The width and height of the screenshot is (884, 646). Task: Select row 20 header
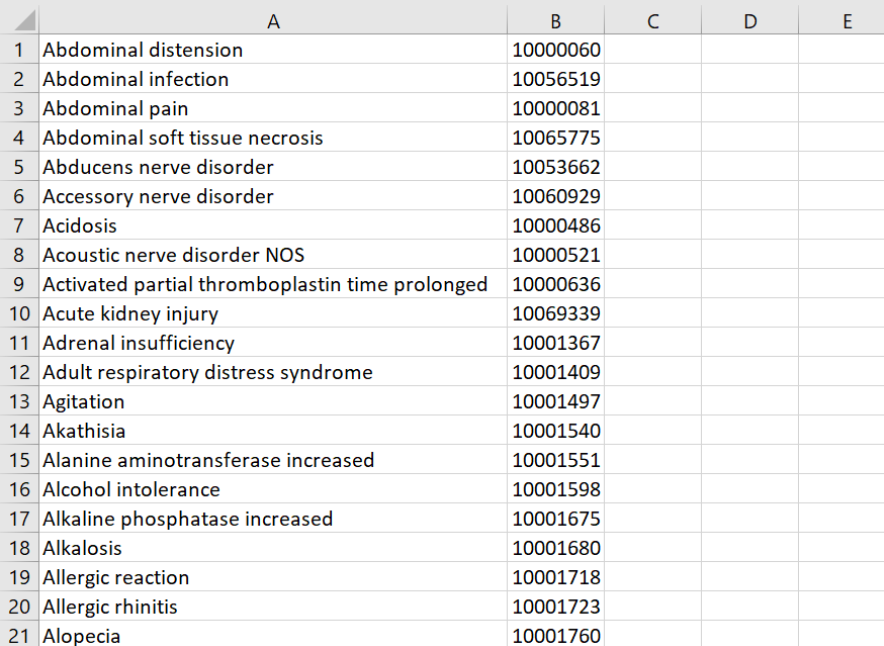click(19, 606)
